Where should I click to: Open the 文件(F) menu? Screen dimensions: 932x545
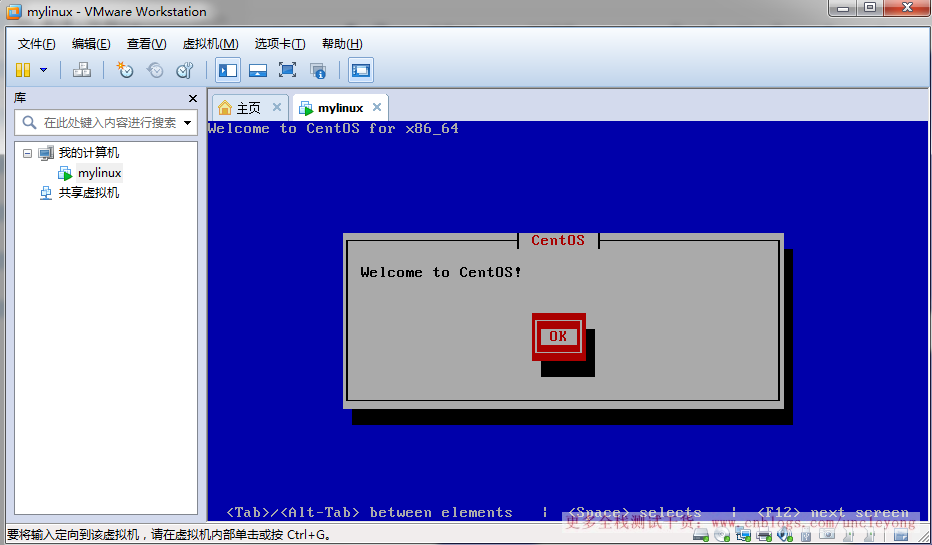[36, 44]
